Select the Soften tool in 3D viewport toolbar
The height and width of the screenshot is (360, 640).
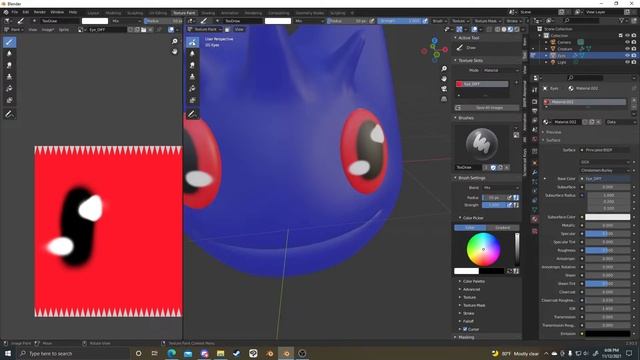(193, 53)
